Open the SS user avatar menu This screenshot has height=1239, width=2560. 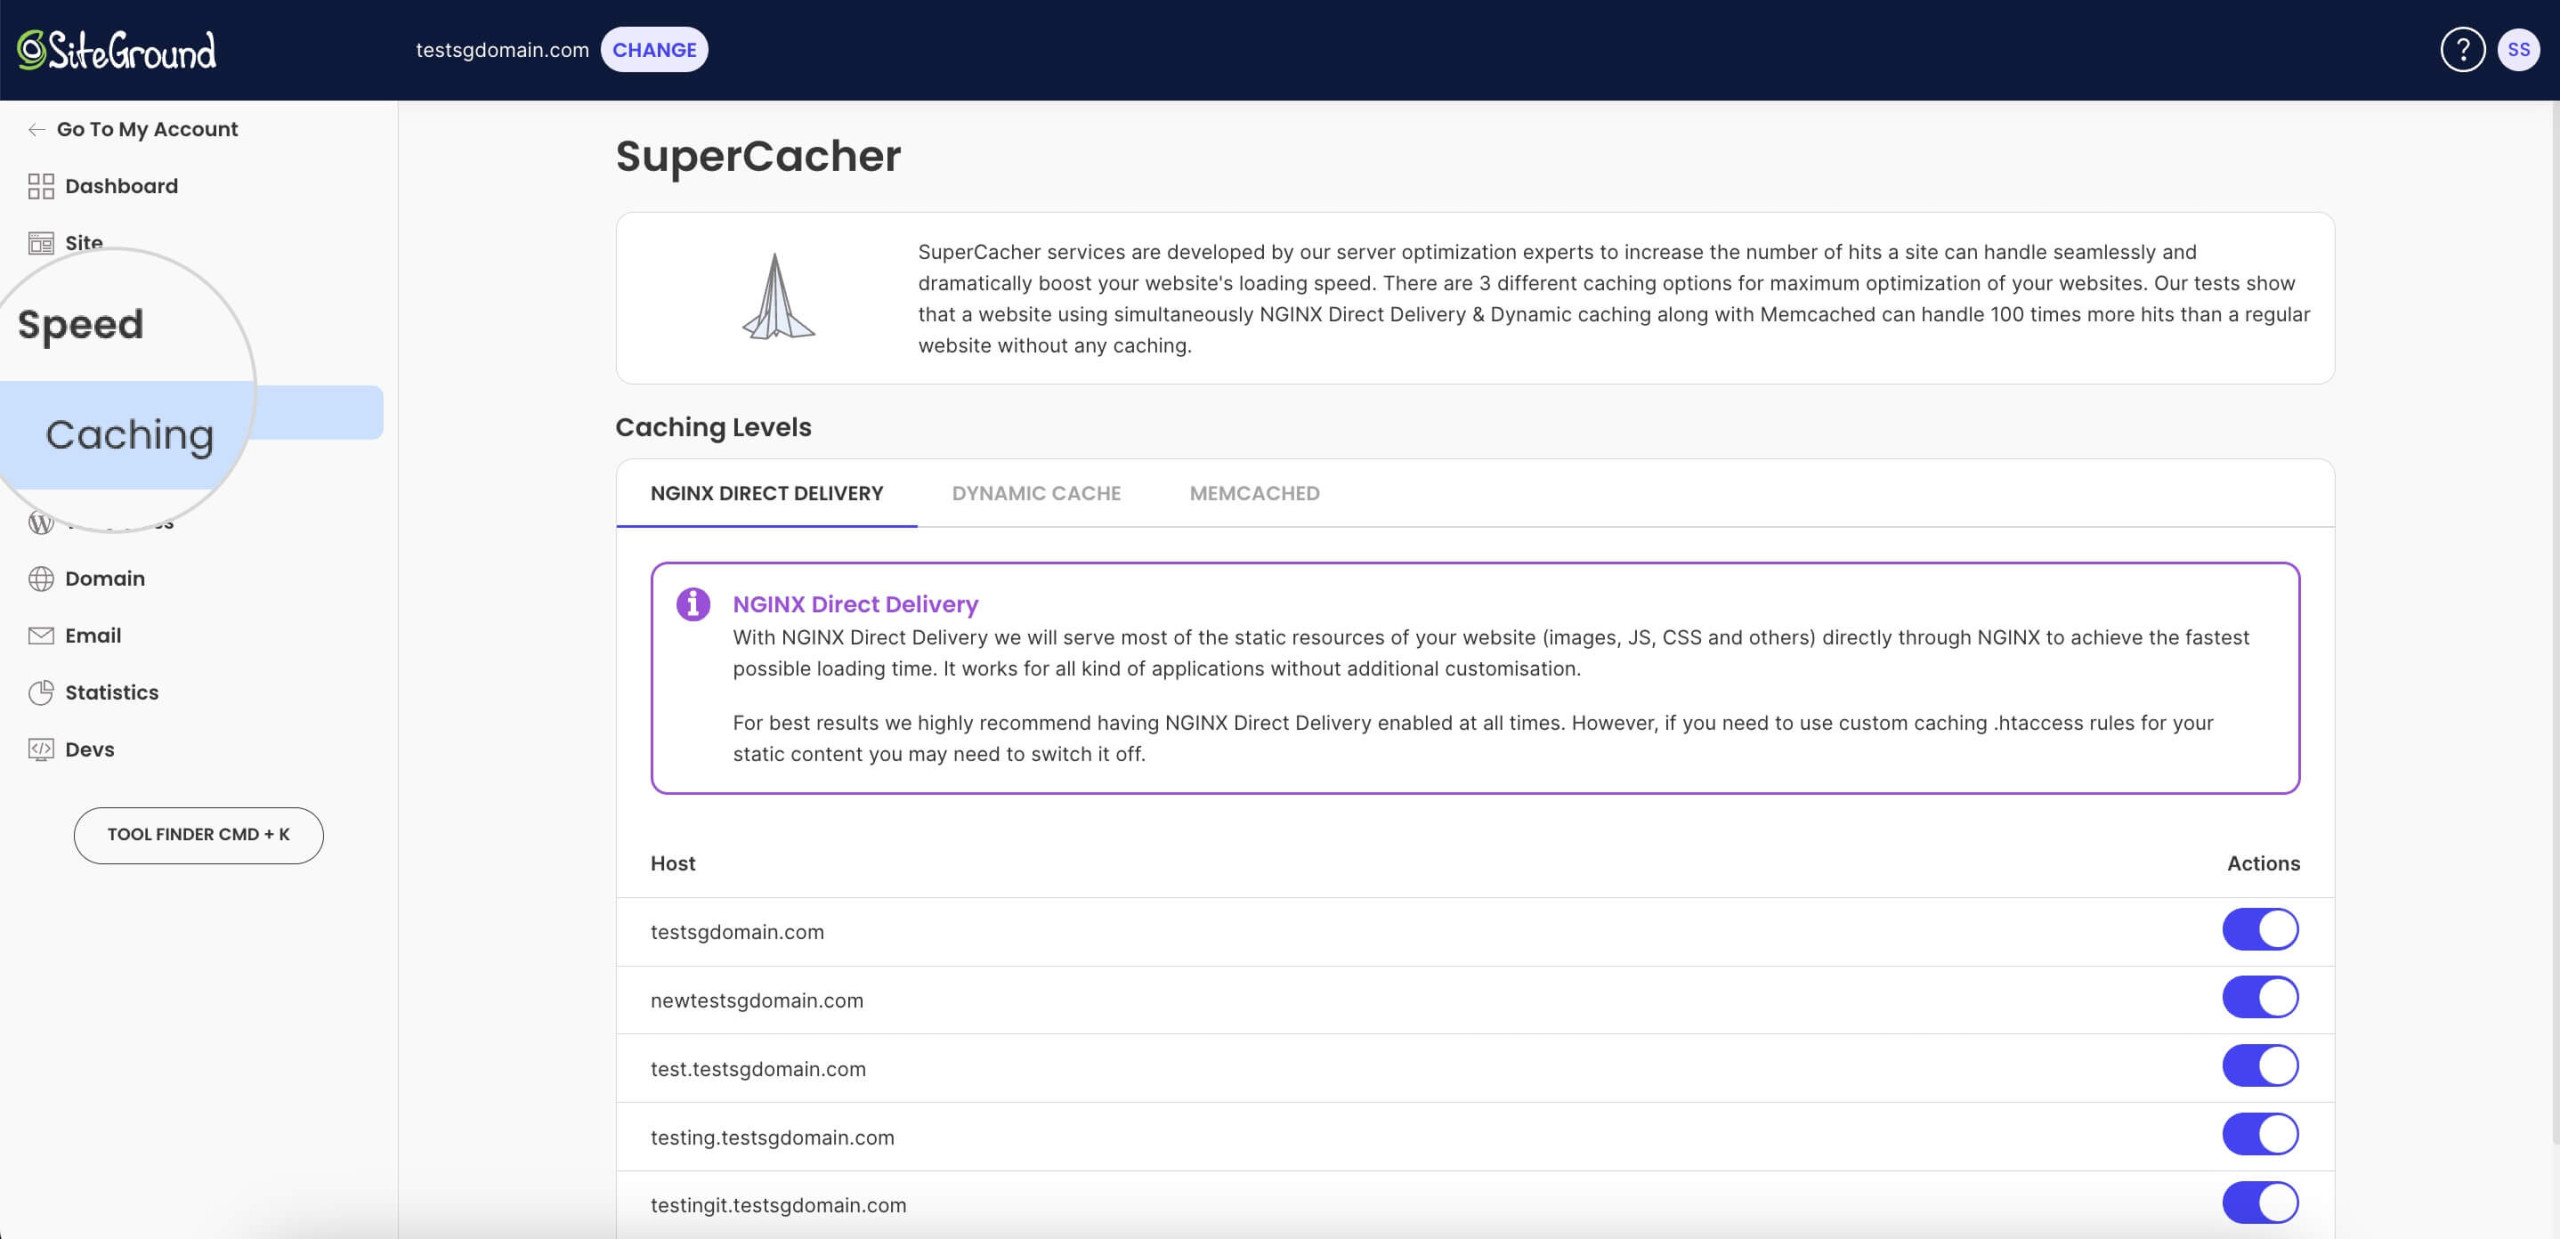2518,50
